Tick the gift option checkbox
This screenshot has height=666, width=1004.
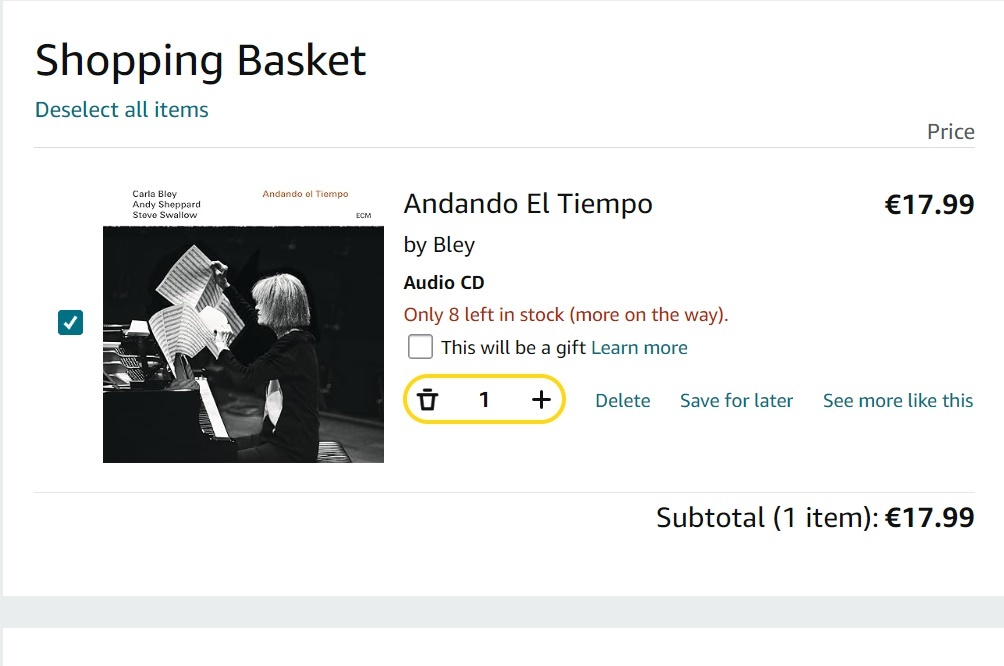[420, 347]
